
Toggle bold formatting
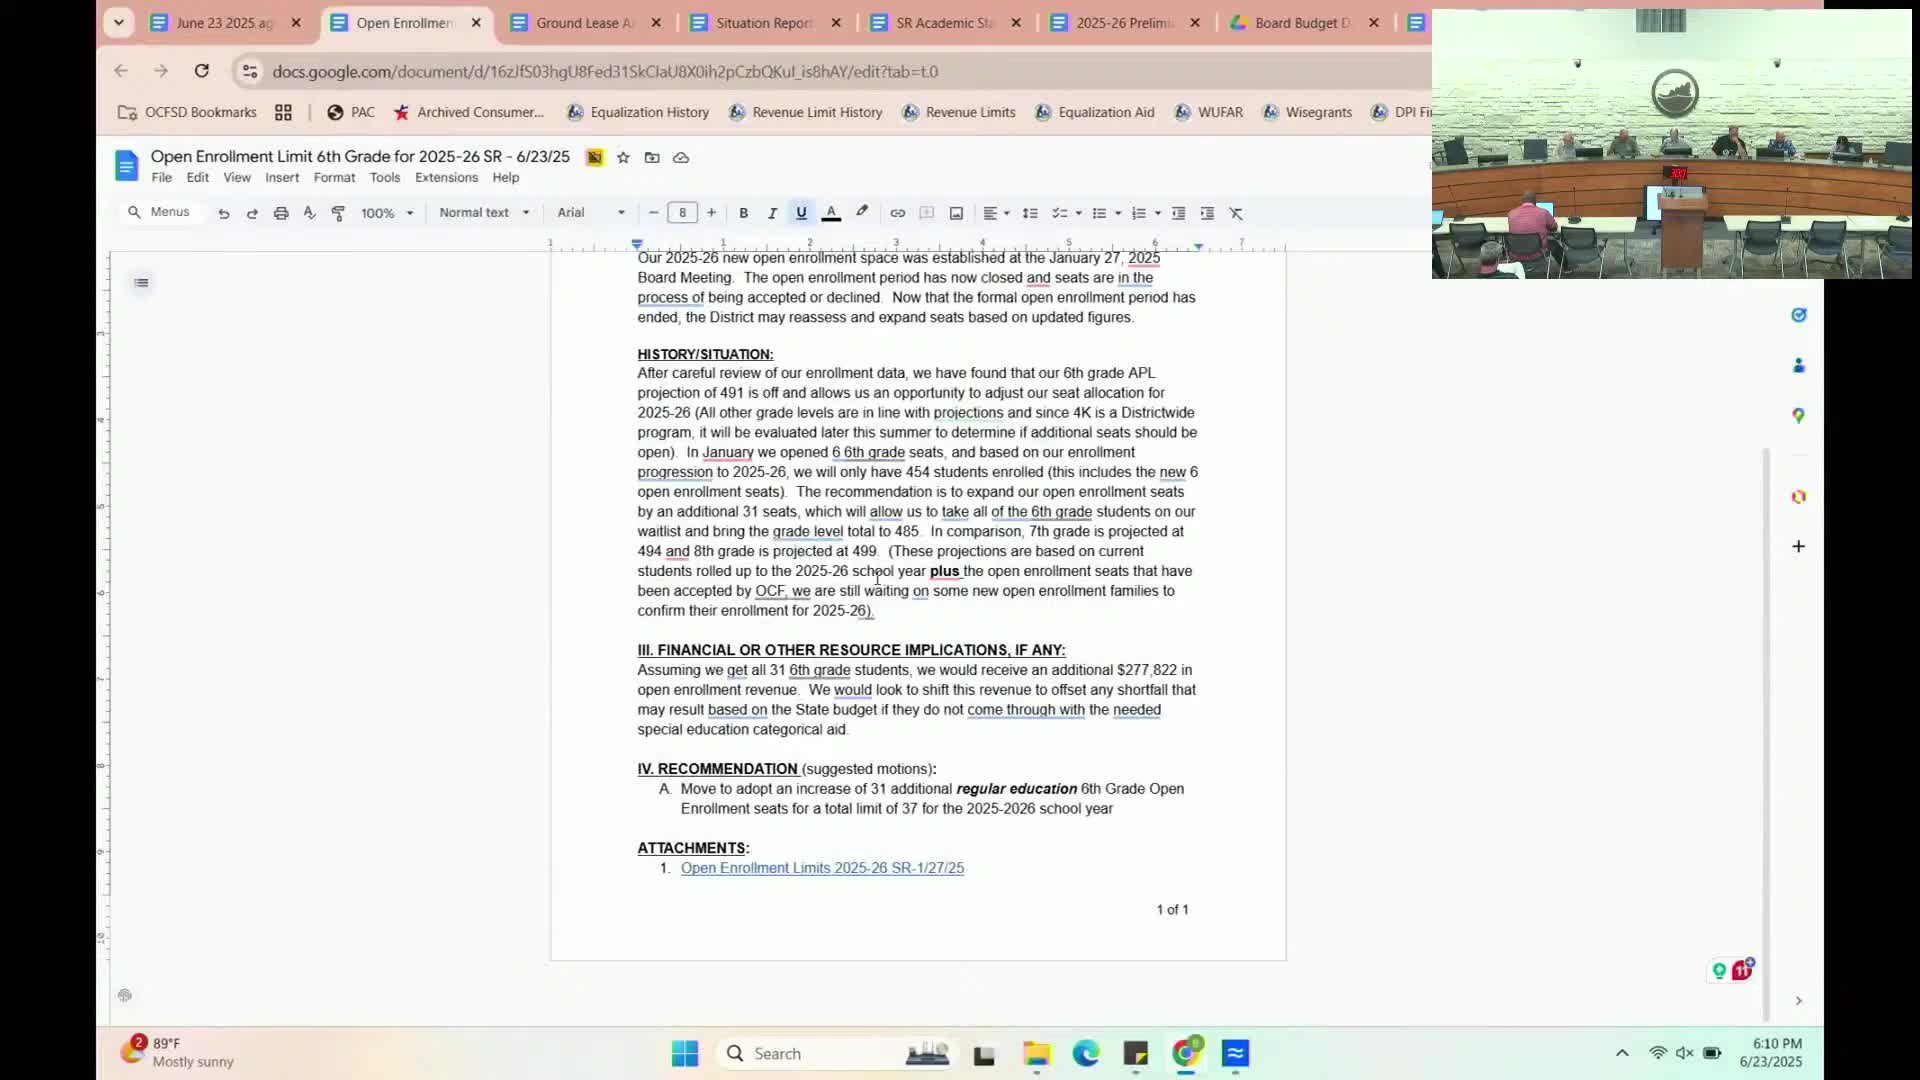[743, 213]
